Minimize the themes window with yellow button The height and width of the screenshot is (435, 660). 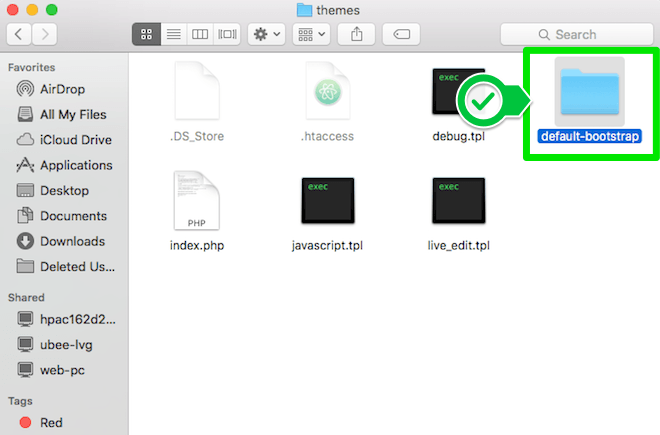[x=32, y=10]
